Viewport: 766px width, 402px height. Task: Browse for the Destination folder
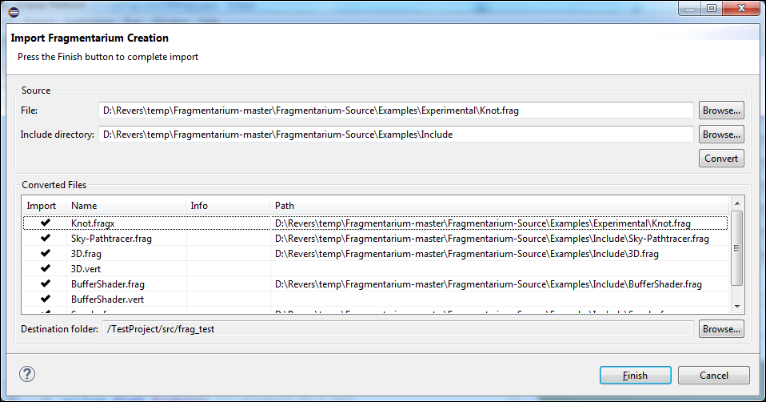click(721, 328)
